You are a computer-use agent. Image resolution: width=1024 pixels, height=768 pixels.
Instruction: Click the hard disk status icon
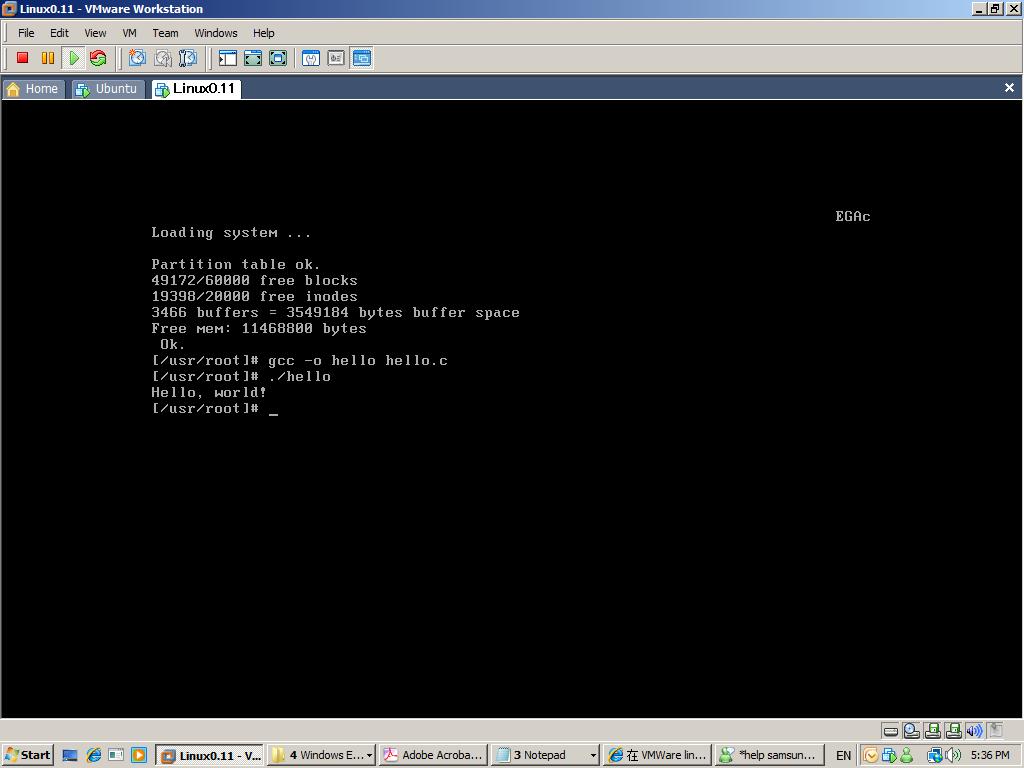890,731
